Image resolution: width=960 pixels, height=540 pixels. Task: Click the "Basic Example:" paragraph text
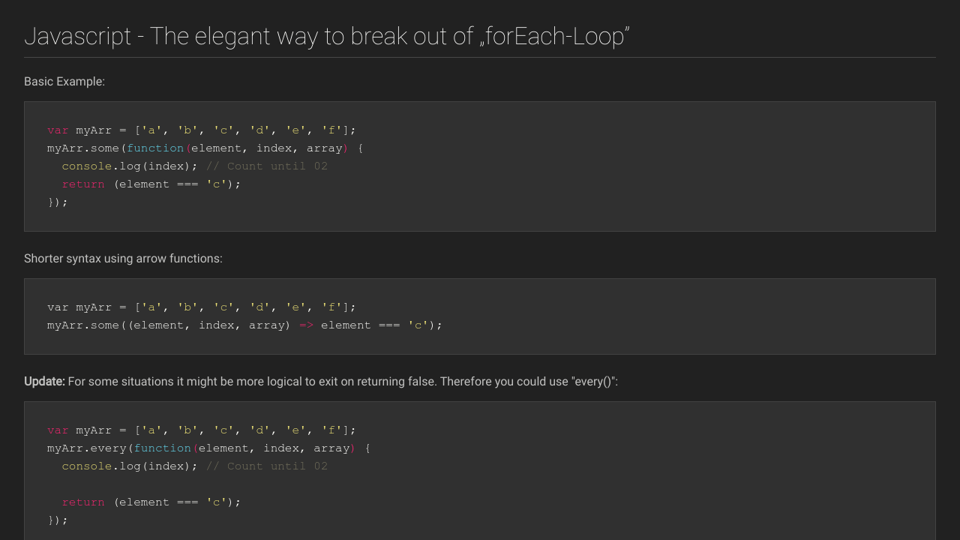pyautogui.click(x=64, y=81)
